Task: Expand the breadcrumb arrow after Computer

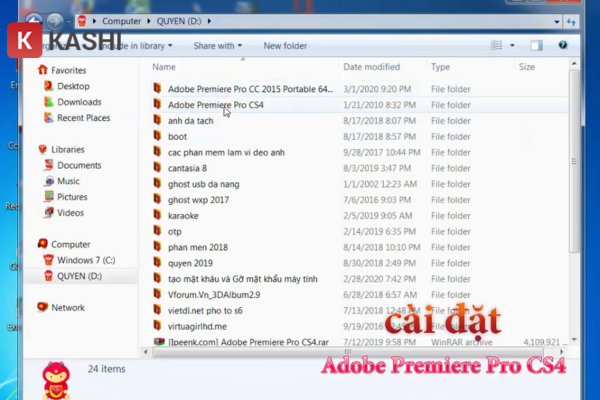Action: (149, 21)
